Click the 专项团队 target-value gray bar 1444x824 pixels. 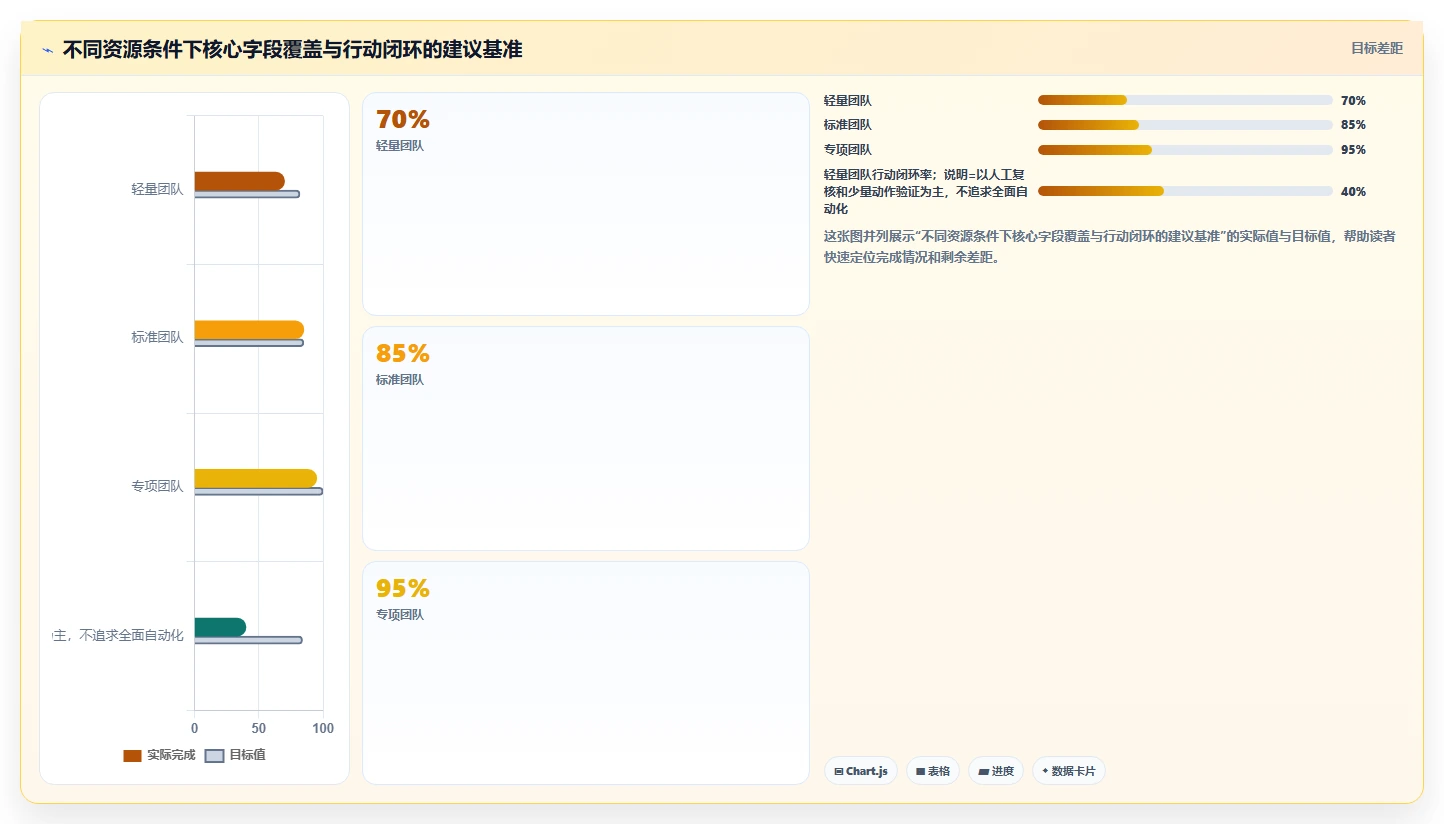click(258, 491)
